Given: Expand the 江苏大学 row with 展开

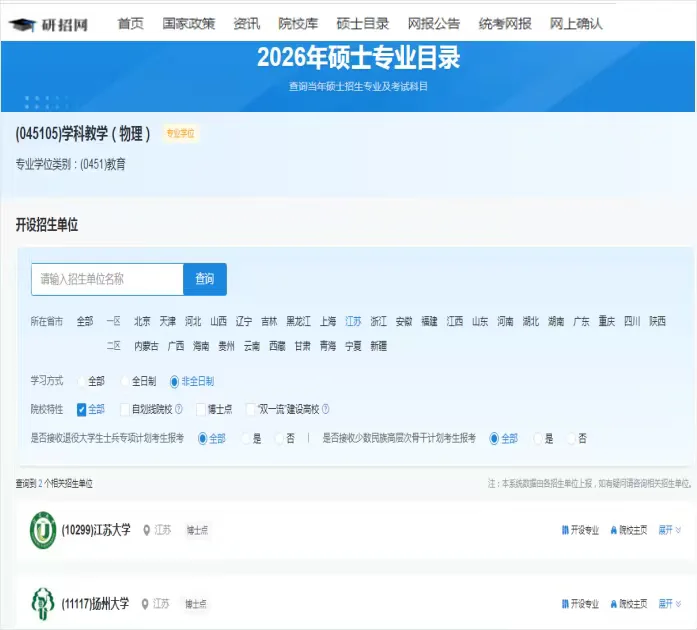Looking at the screenshot, I should tap(669, 530).
